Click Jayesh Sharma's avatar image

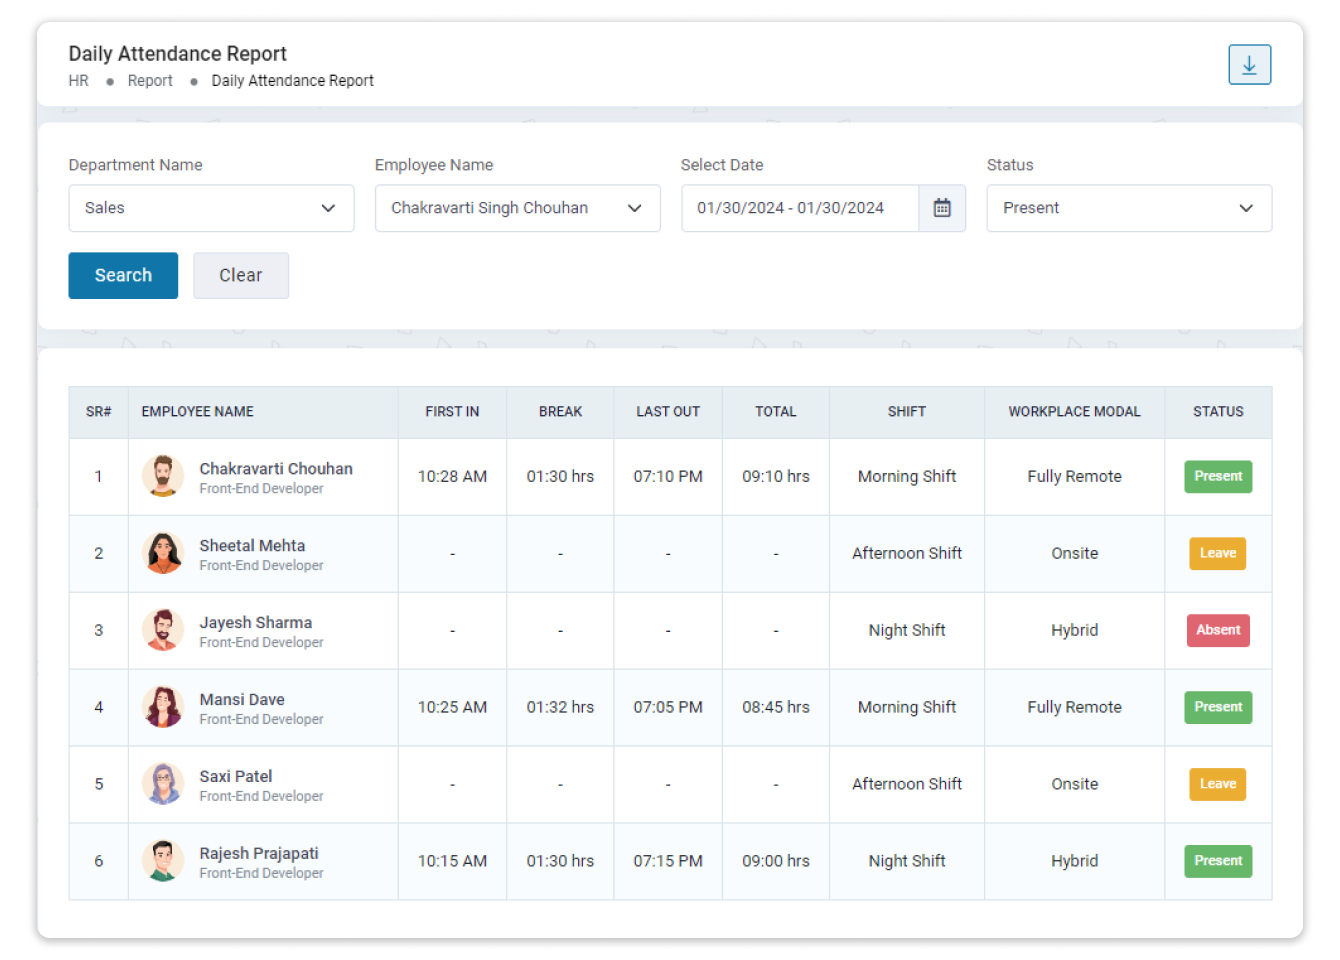163,631
